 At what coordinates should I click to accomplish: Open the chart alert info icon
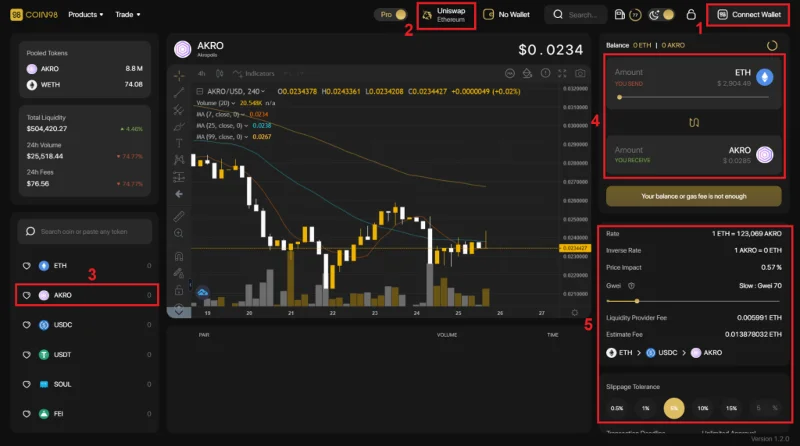tap(545, 73)
